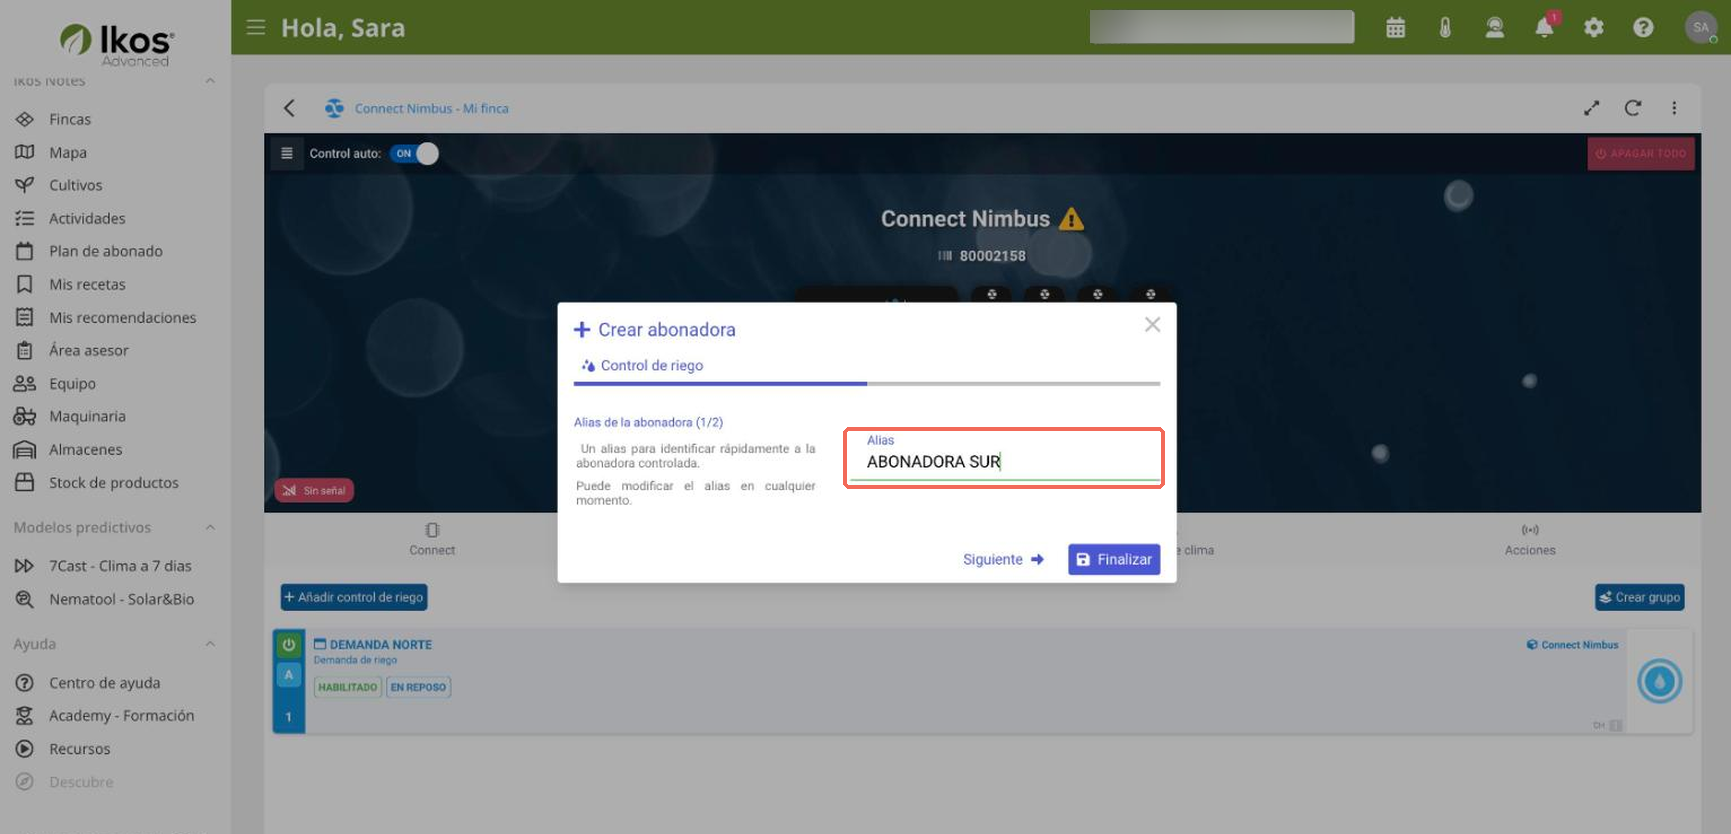Collapse the Modelos predictivos section

pyautogui.click(x=210, y=527)
